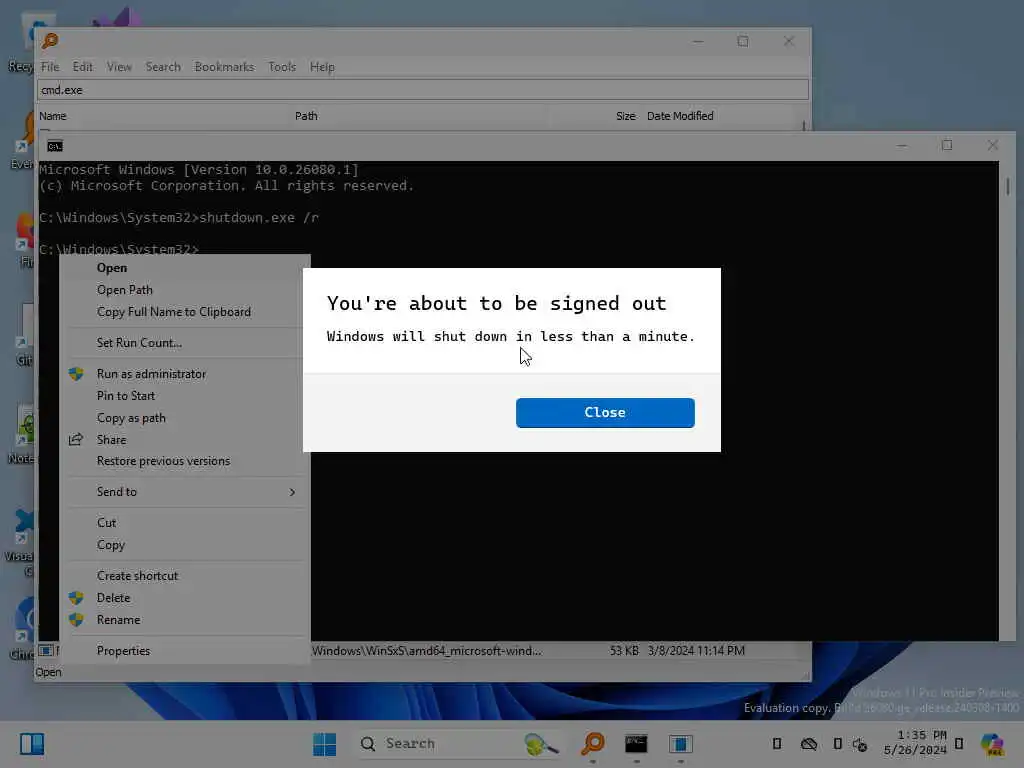Select Rename in the context menu

(118, 620)
